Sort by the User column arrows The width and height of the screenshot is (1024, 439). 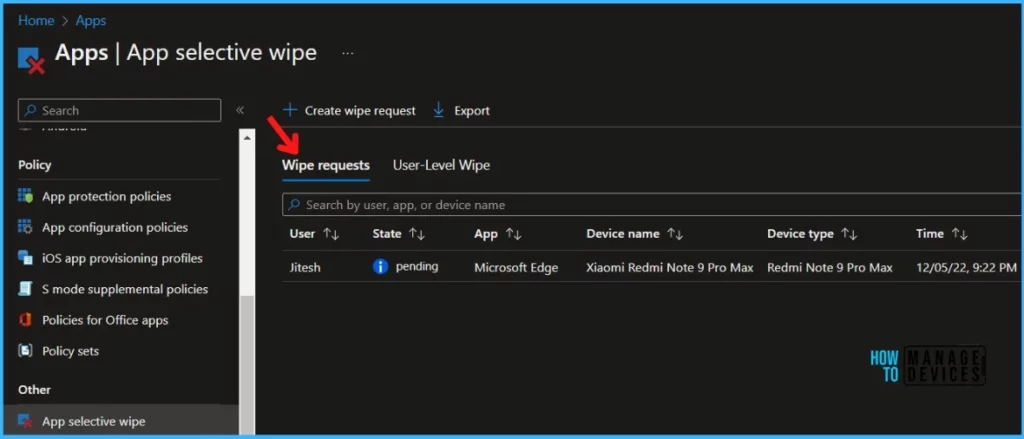pos(331,234)
